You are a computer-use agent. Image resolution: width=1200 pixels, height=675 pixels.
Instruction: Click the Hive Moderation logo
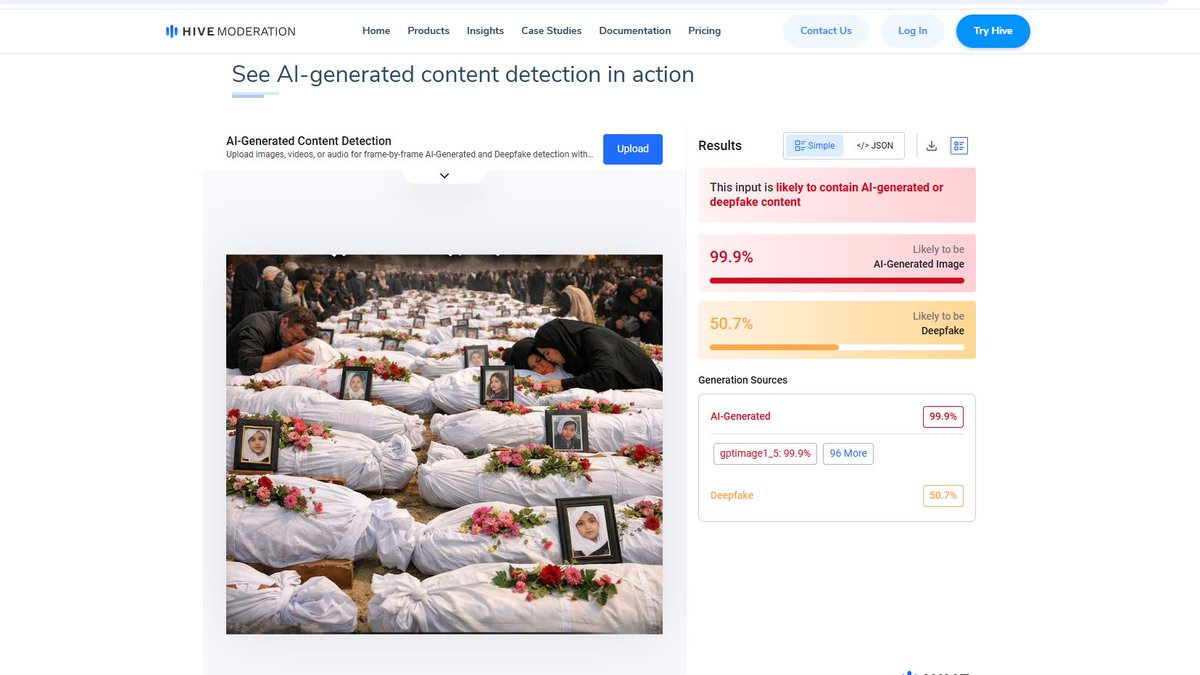tap(230, 31)
